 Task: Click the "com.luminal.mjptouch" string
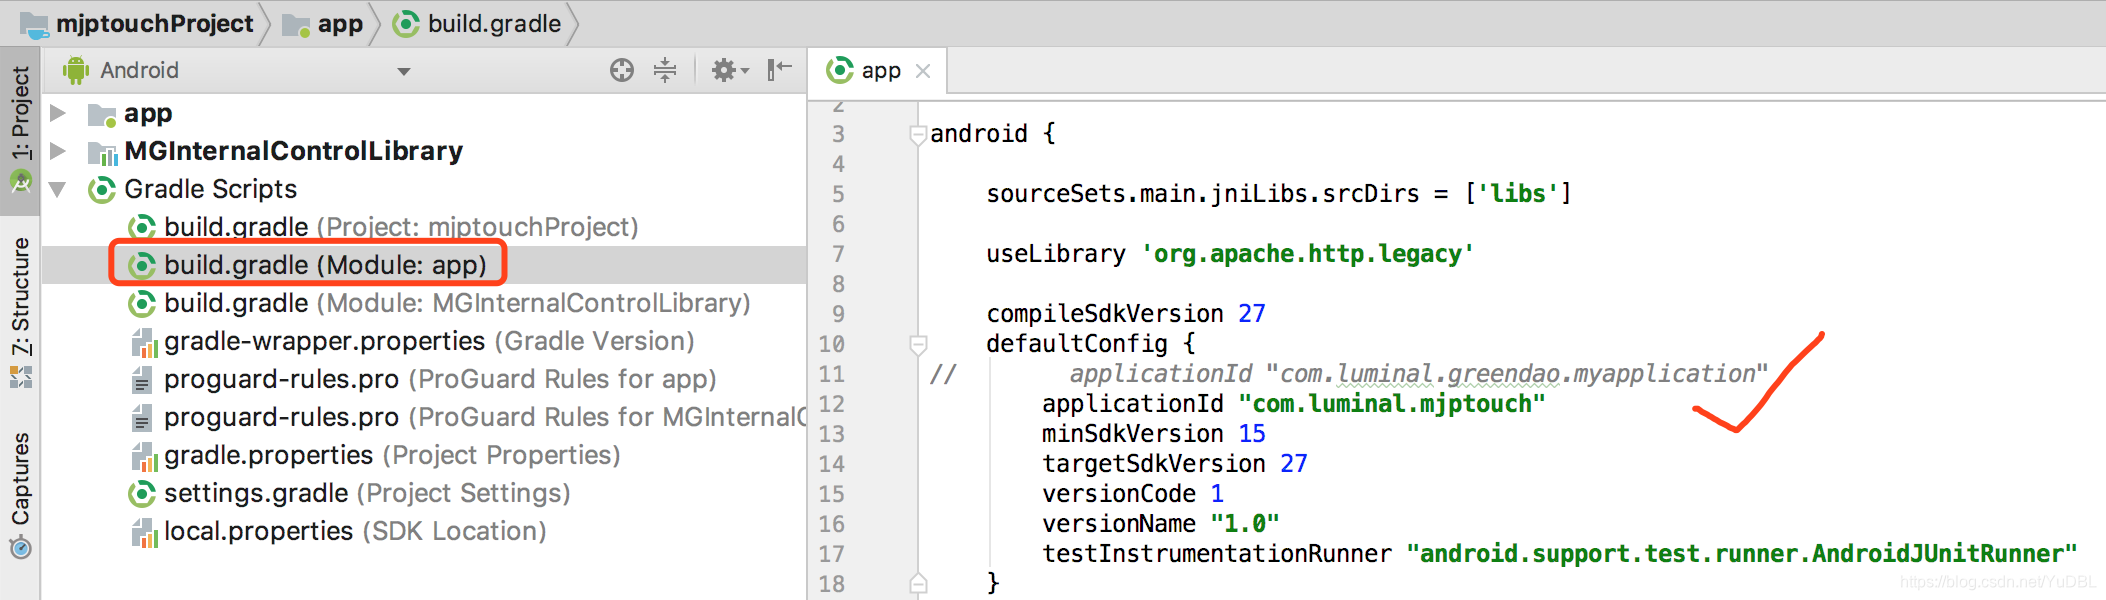(1391, 404)
